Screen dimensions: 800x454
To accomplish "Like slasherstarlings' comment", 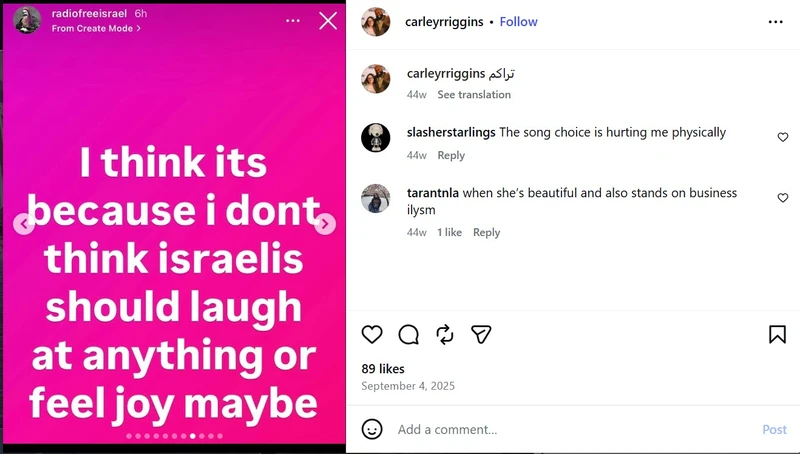I will pos(783,137).
